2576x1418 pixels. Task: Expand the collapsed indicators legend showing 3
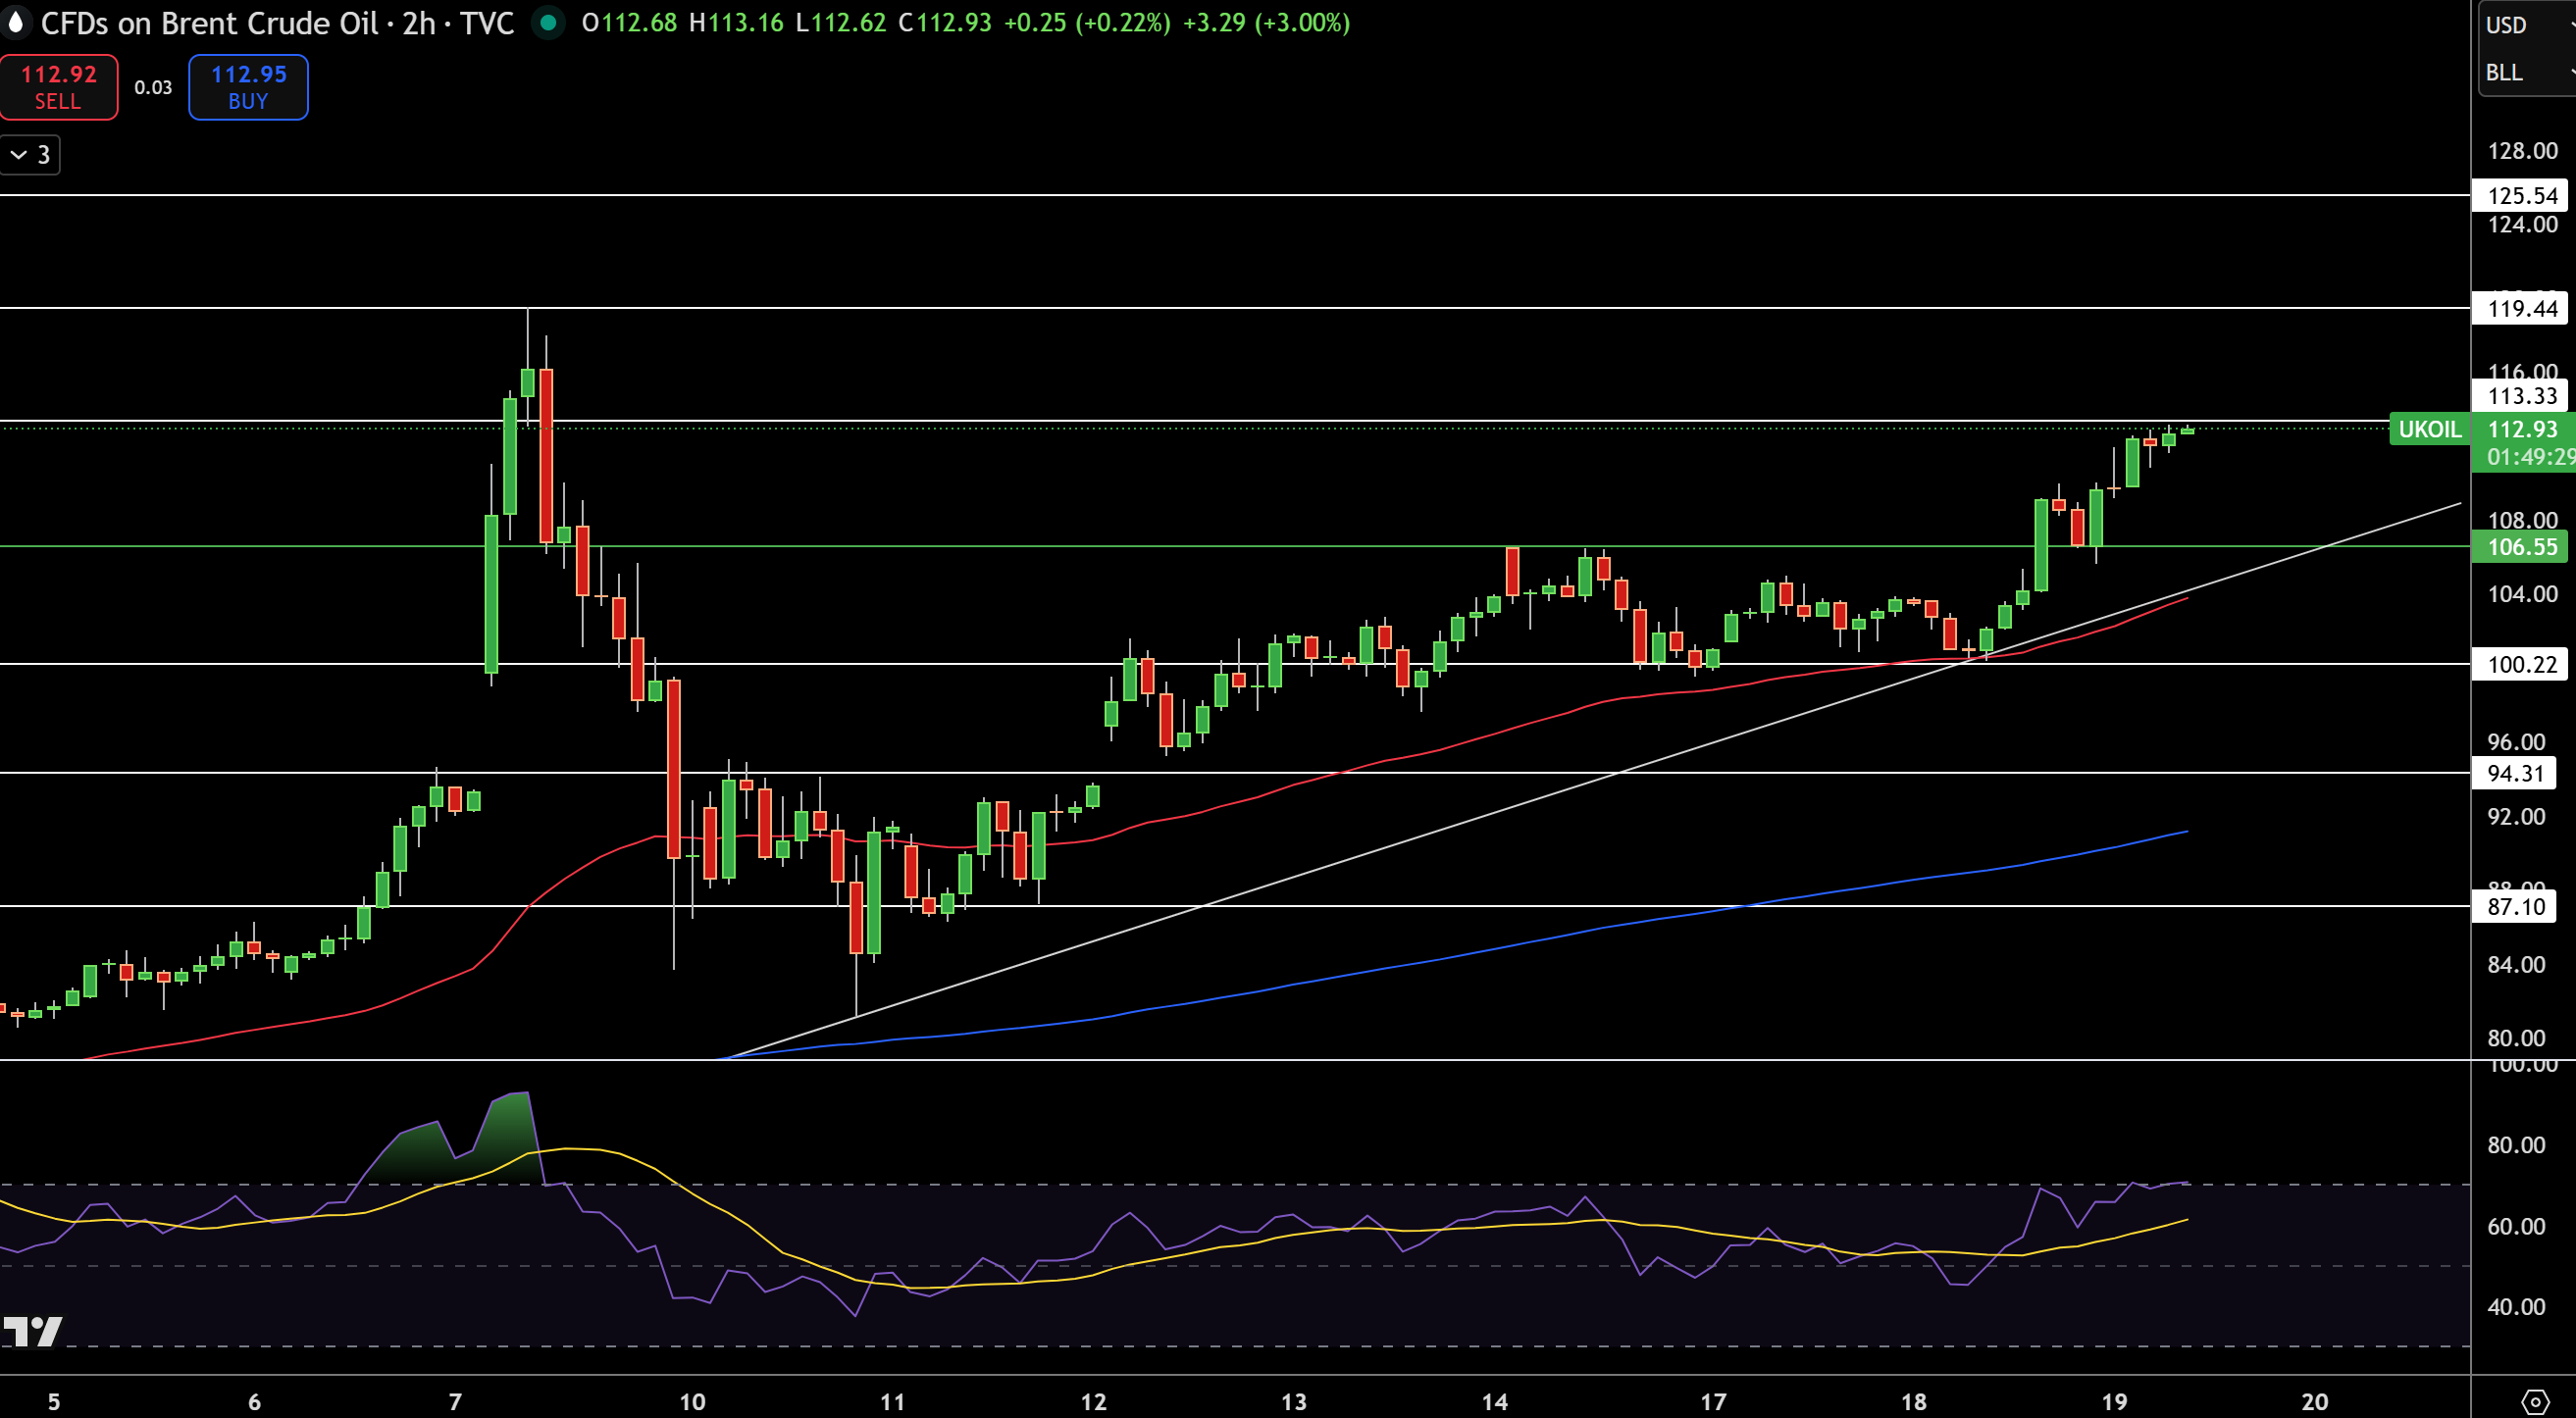[30, 155]
